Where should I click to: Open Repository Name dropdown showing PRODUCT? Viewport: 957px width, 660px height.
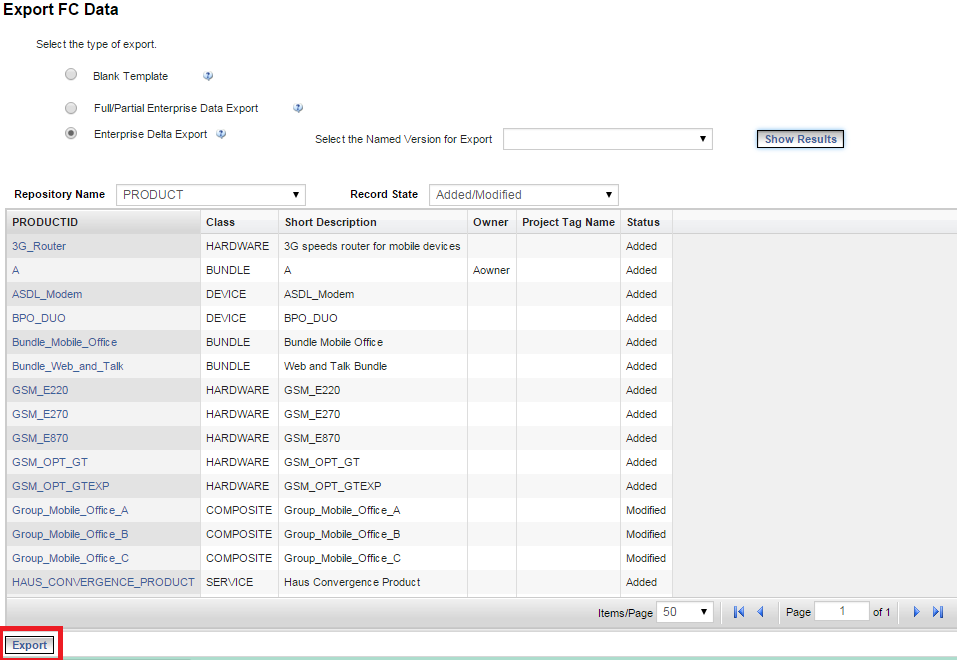[x=211, y=195]
